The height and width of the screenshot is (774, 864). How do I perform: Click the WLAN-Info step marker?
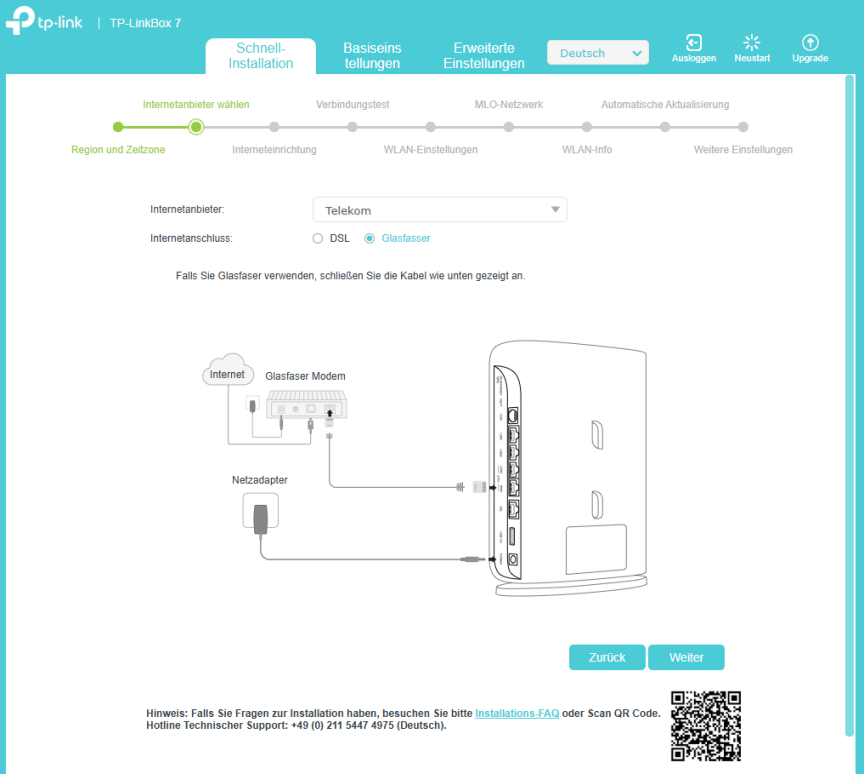tap(587, 127)
